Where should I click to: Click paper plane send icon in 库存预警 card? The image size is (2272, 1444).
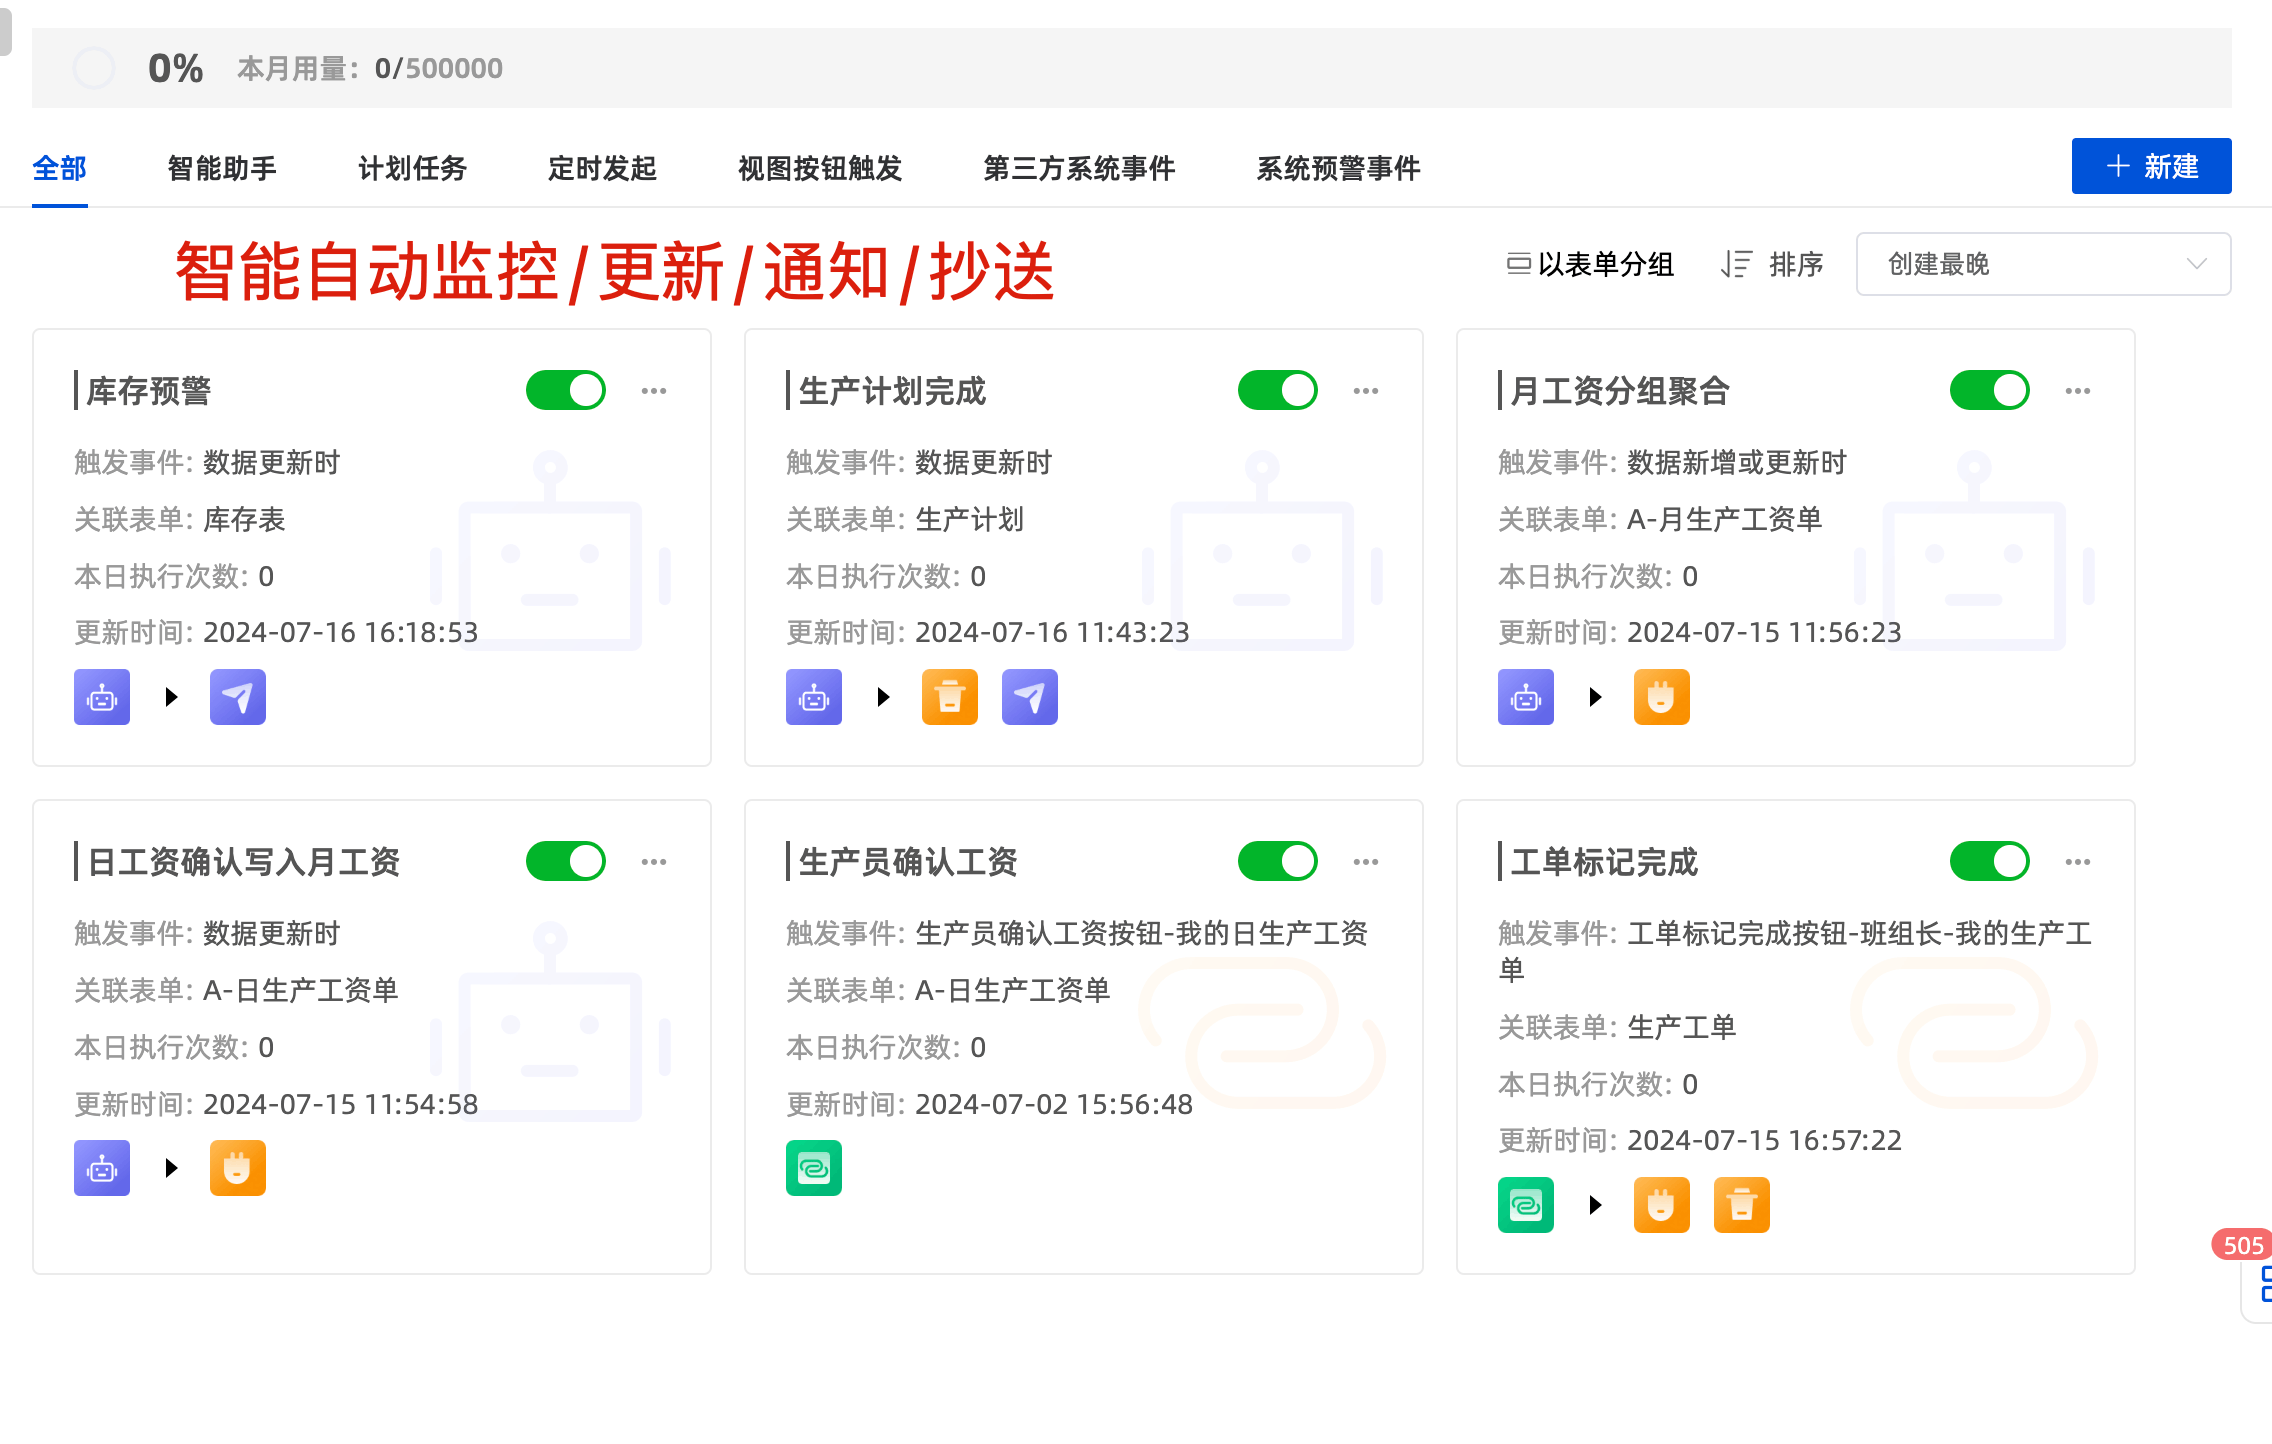pyautogui.click(x=238, y=697)
